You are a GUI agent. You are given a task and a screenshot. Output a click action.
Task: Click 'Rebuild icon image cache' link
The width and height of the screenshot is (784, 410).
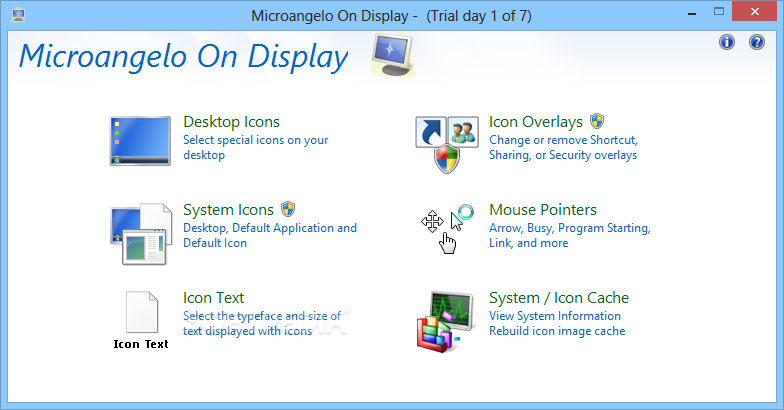[557, 331]
